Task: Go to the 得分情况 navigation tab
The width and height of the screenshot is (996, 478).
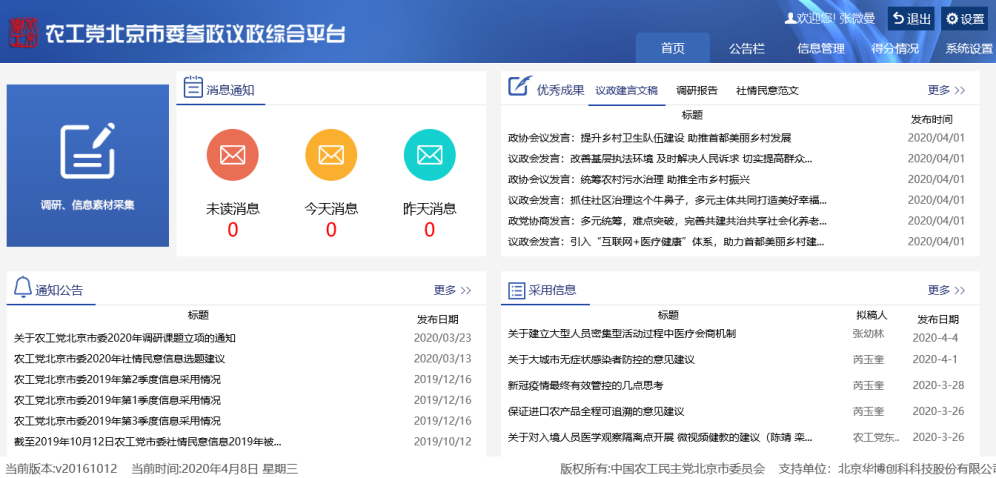Action: click(895, 48)
